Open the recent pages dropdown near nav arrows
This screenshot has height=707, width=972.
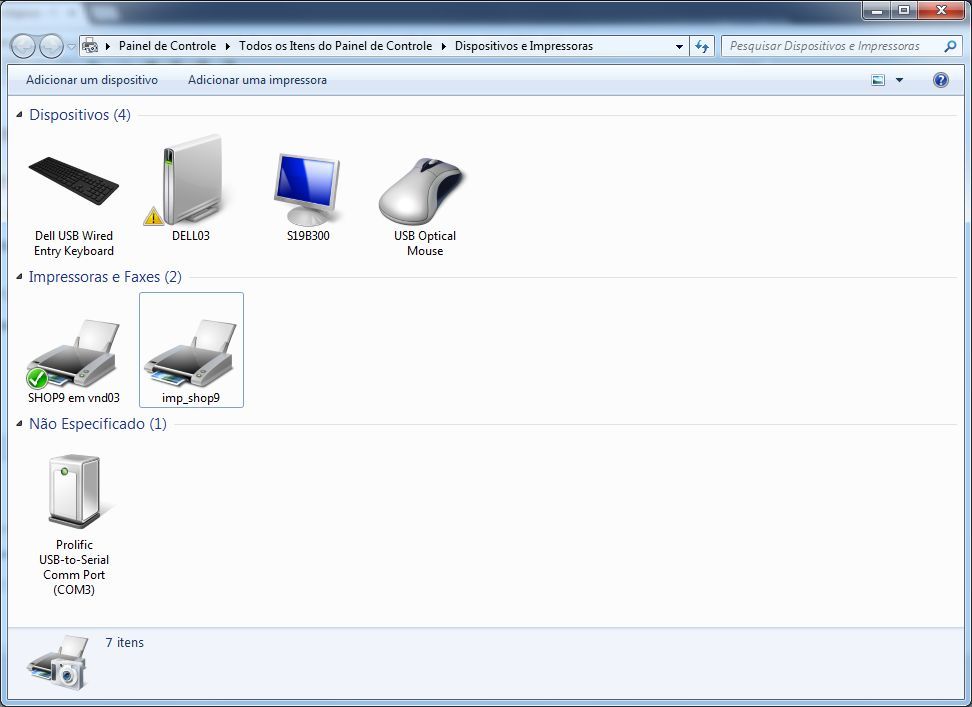click(71, 46)
